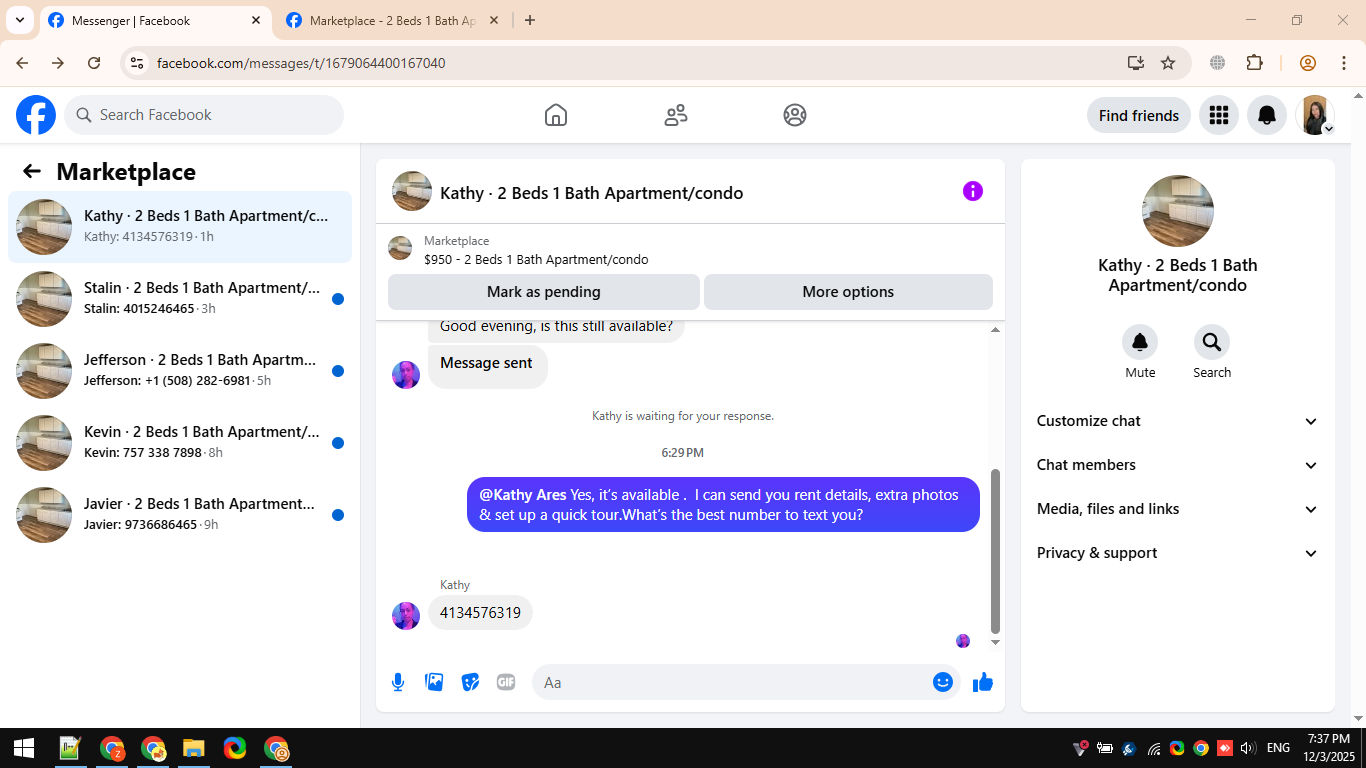Open File Explorer from the taskbar
The image size is (1366, 768).
pyautogui.click(x=194, y=748)
